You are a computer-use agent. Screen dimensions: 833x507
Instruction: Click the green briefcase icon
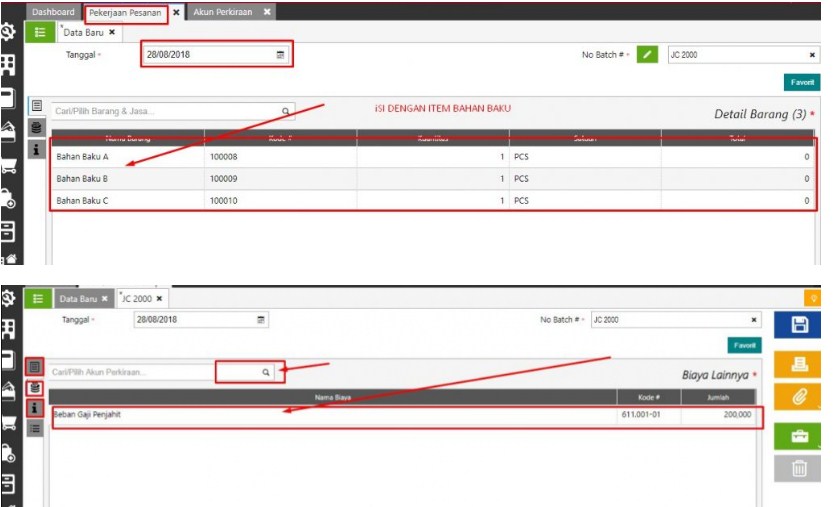[x=797, y=437]
